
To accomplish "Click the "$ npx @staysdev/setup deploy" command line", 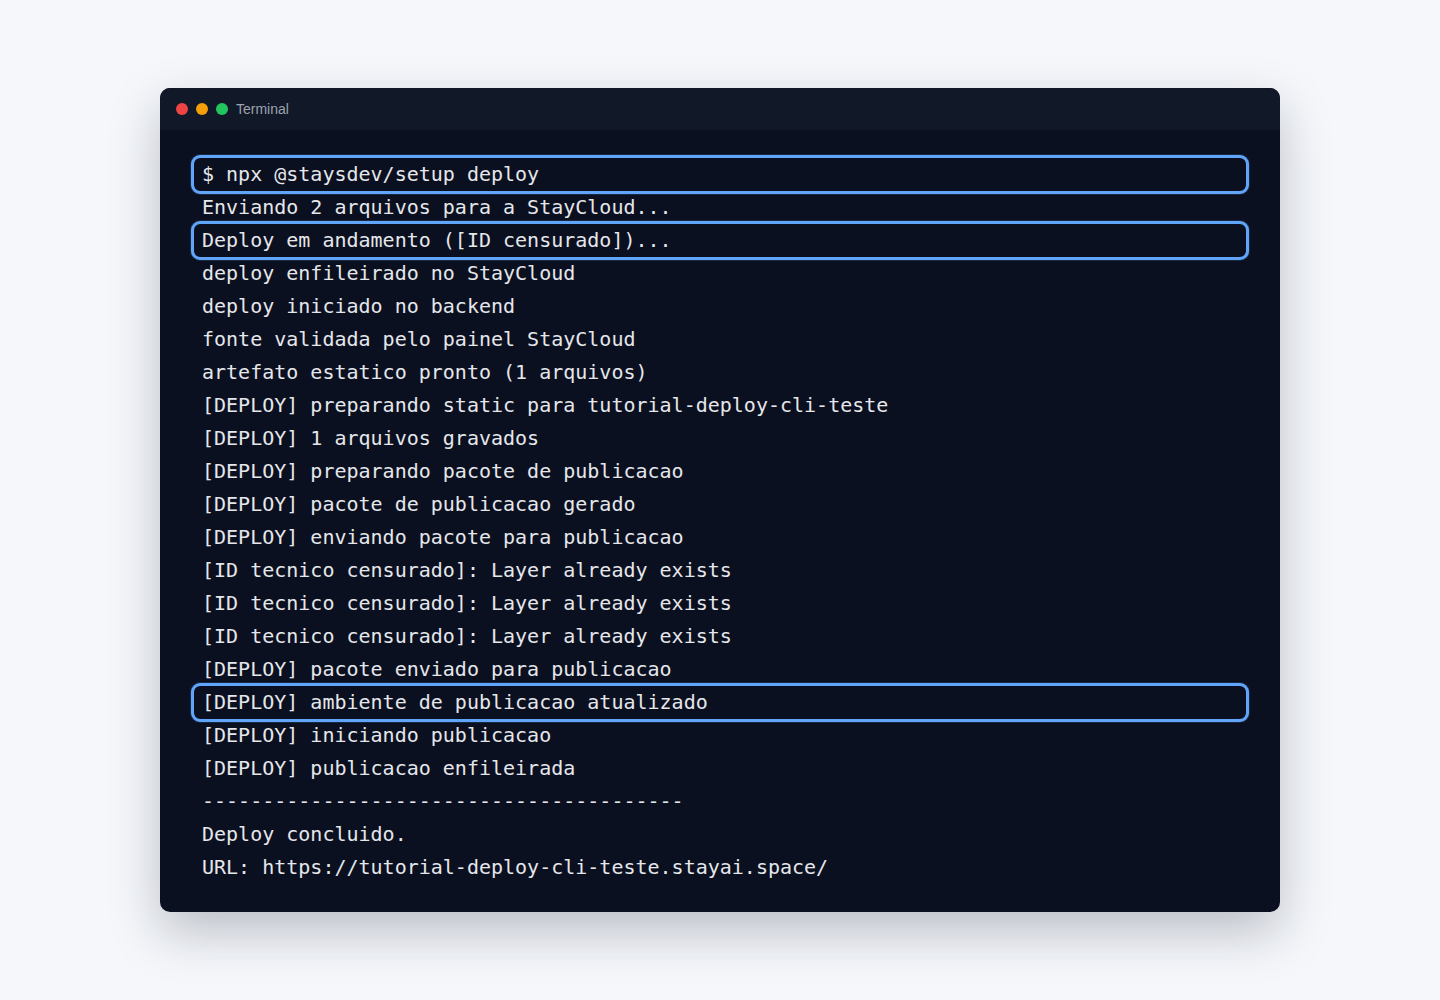I will [x=720, y=174].
